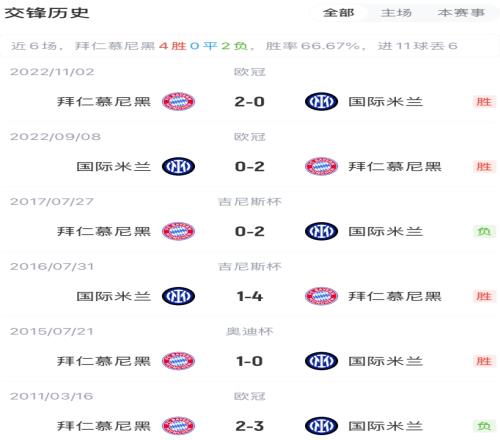Click the 胜 badge for 2022/11/02 match
The width and height of the screenshot is (500, 440).
[484, 102]
